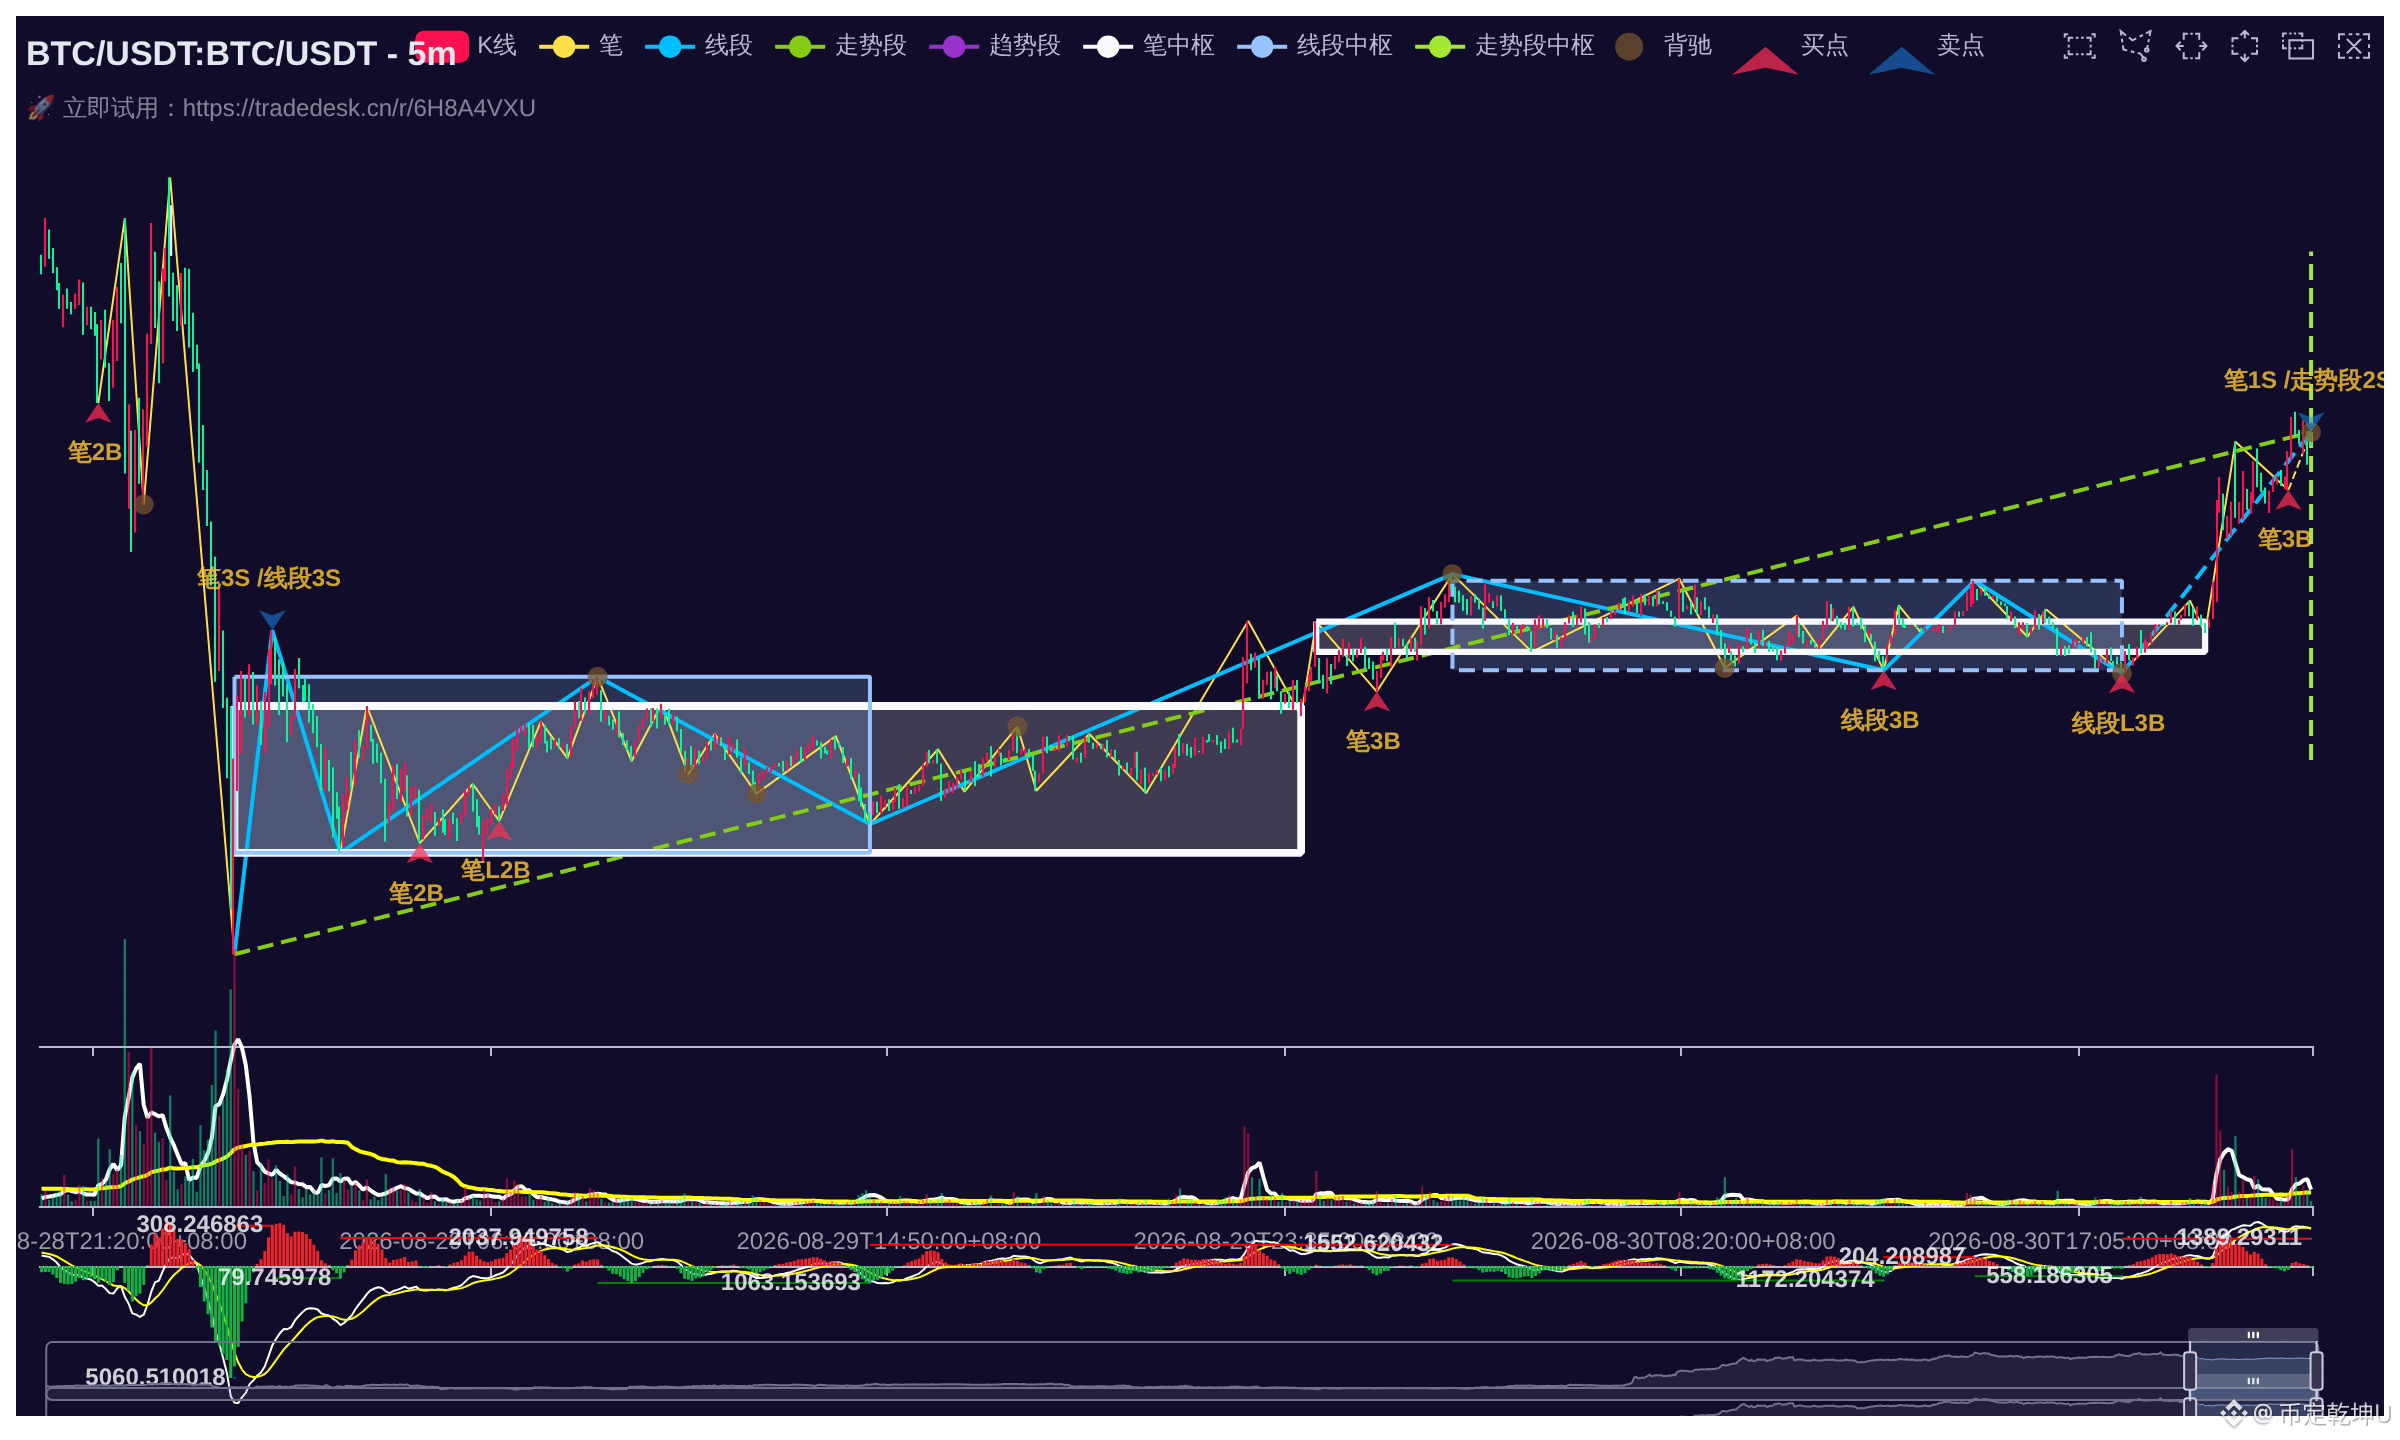The height and width of the screenshot is (1440, 2400).
Task: Click the red buy arrow above 线段3B
Action: 1883,680
